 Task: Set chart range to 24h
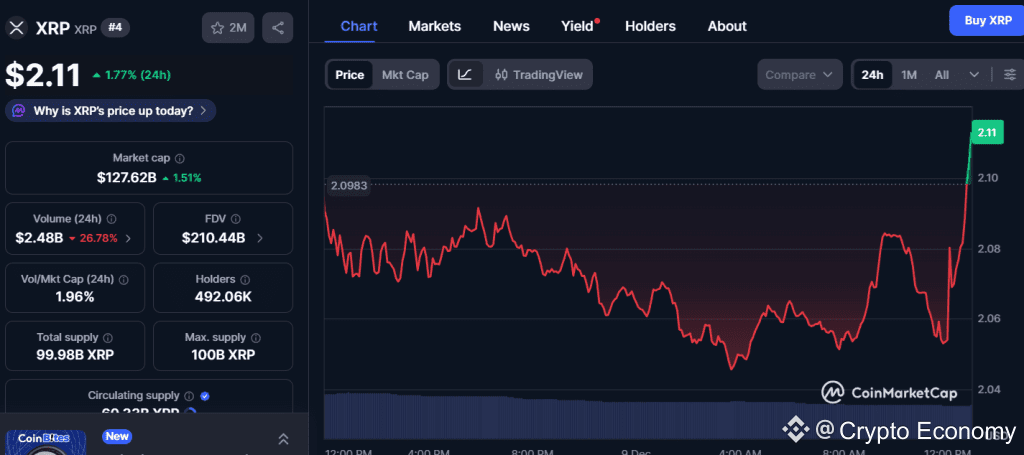872,74
